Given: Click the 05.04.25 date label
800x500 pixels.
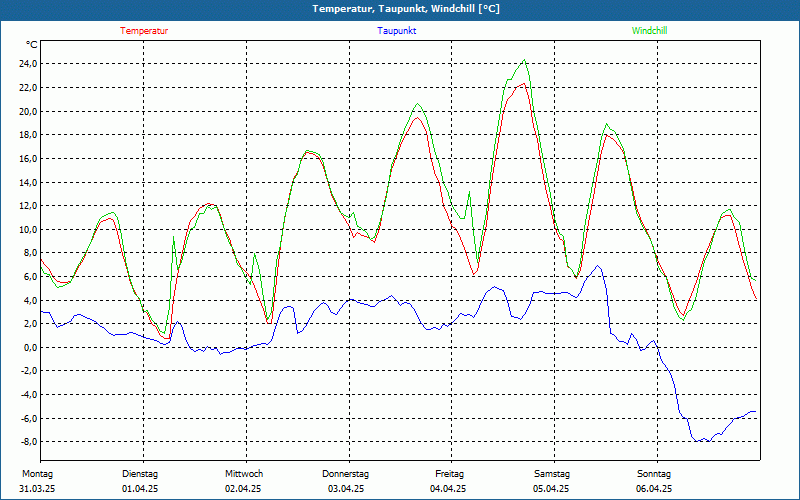Looking at the screenshot, I should [551, 489].
